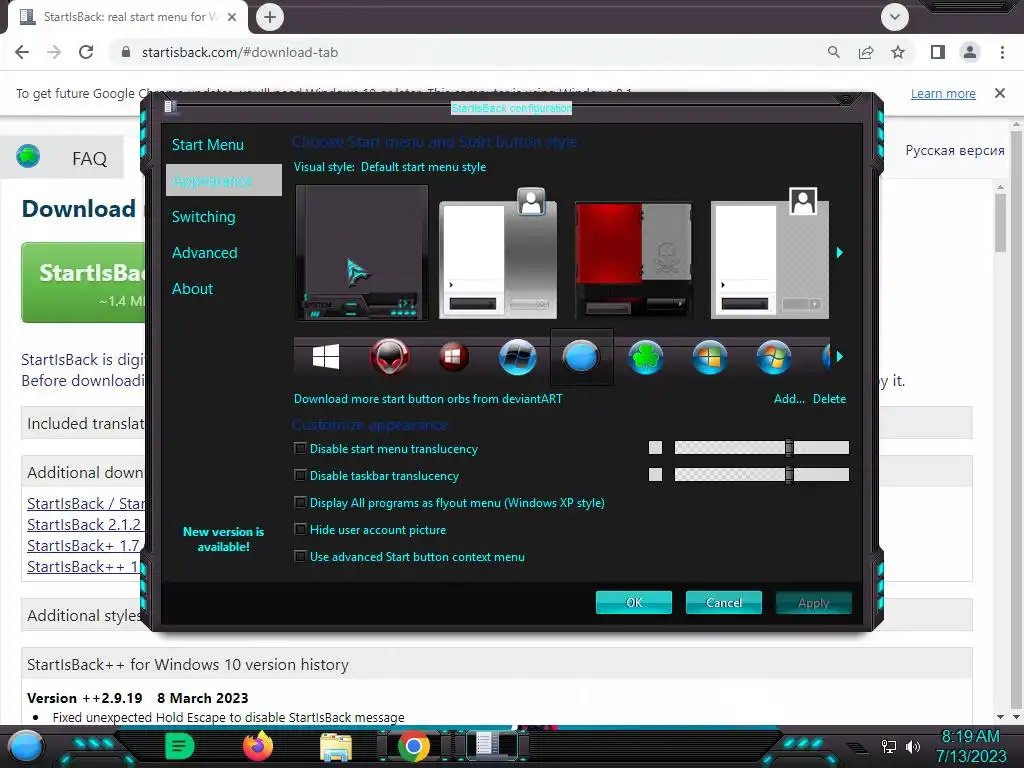Pick the small red Windows orb
The height and width of the screenshot is (768, 1024).
453,357
